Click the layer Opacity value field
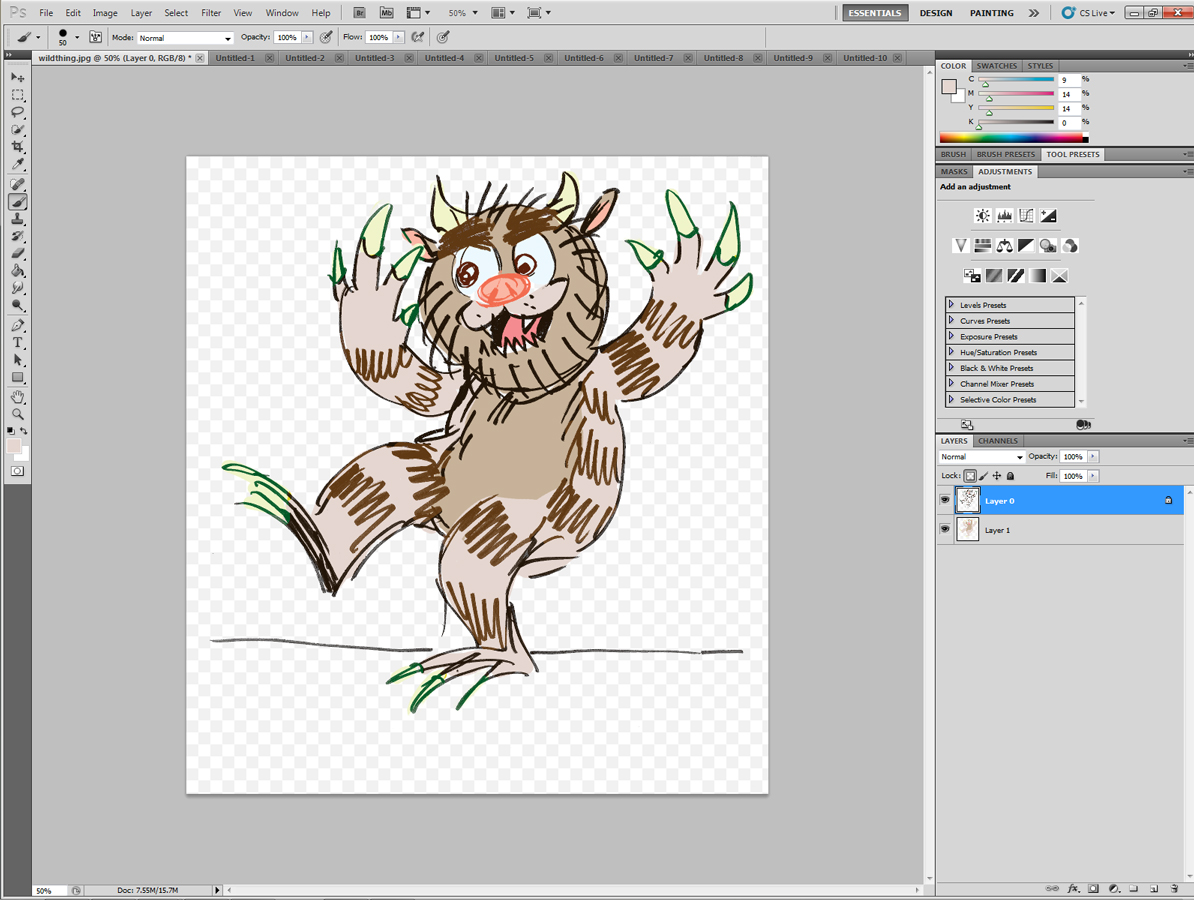Screen dimensions: 1194x900 click(x=1073, y=457)
